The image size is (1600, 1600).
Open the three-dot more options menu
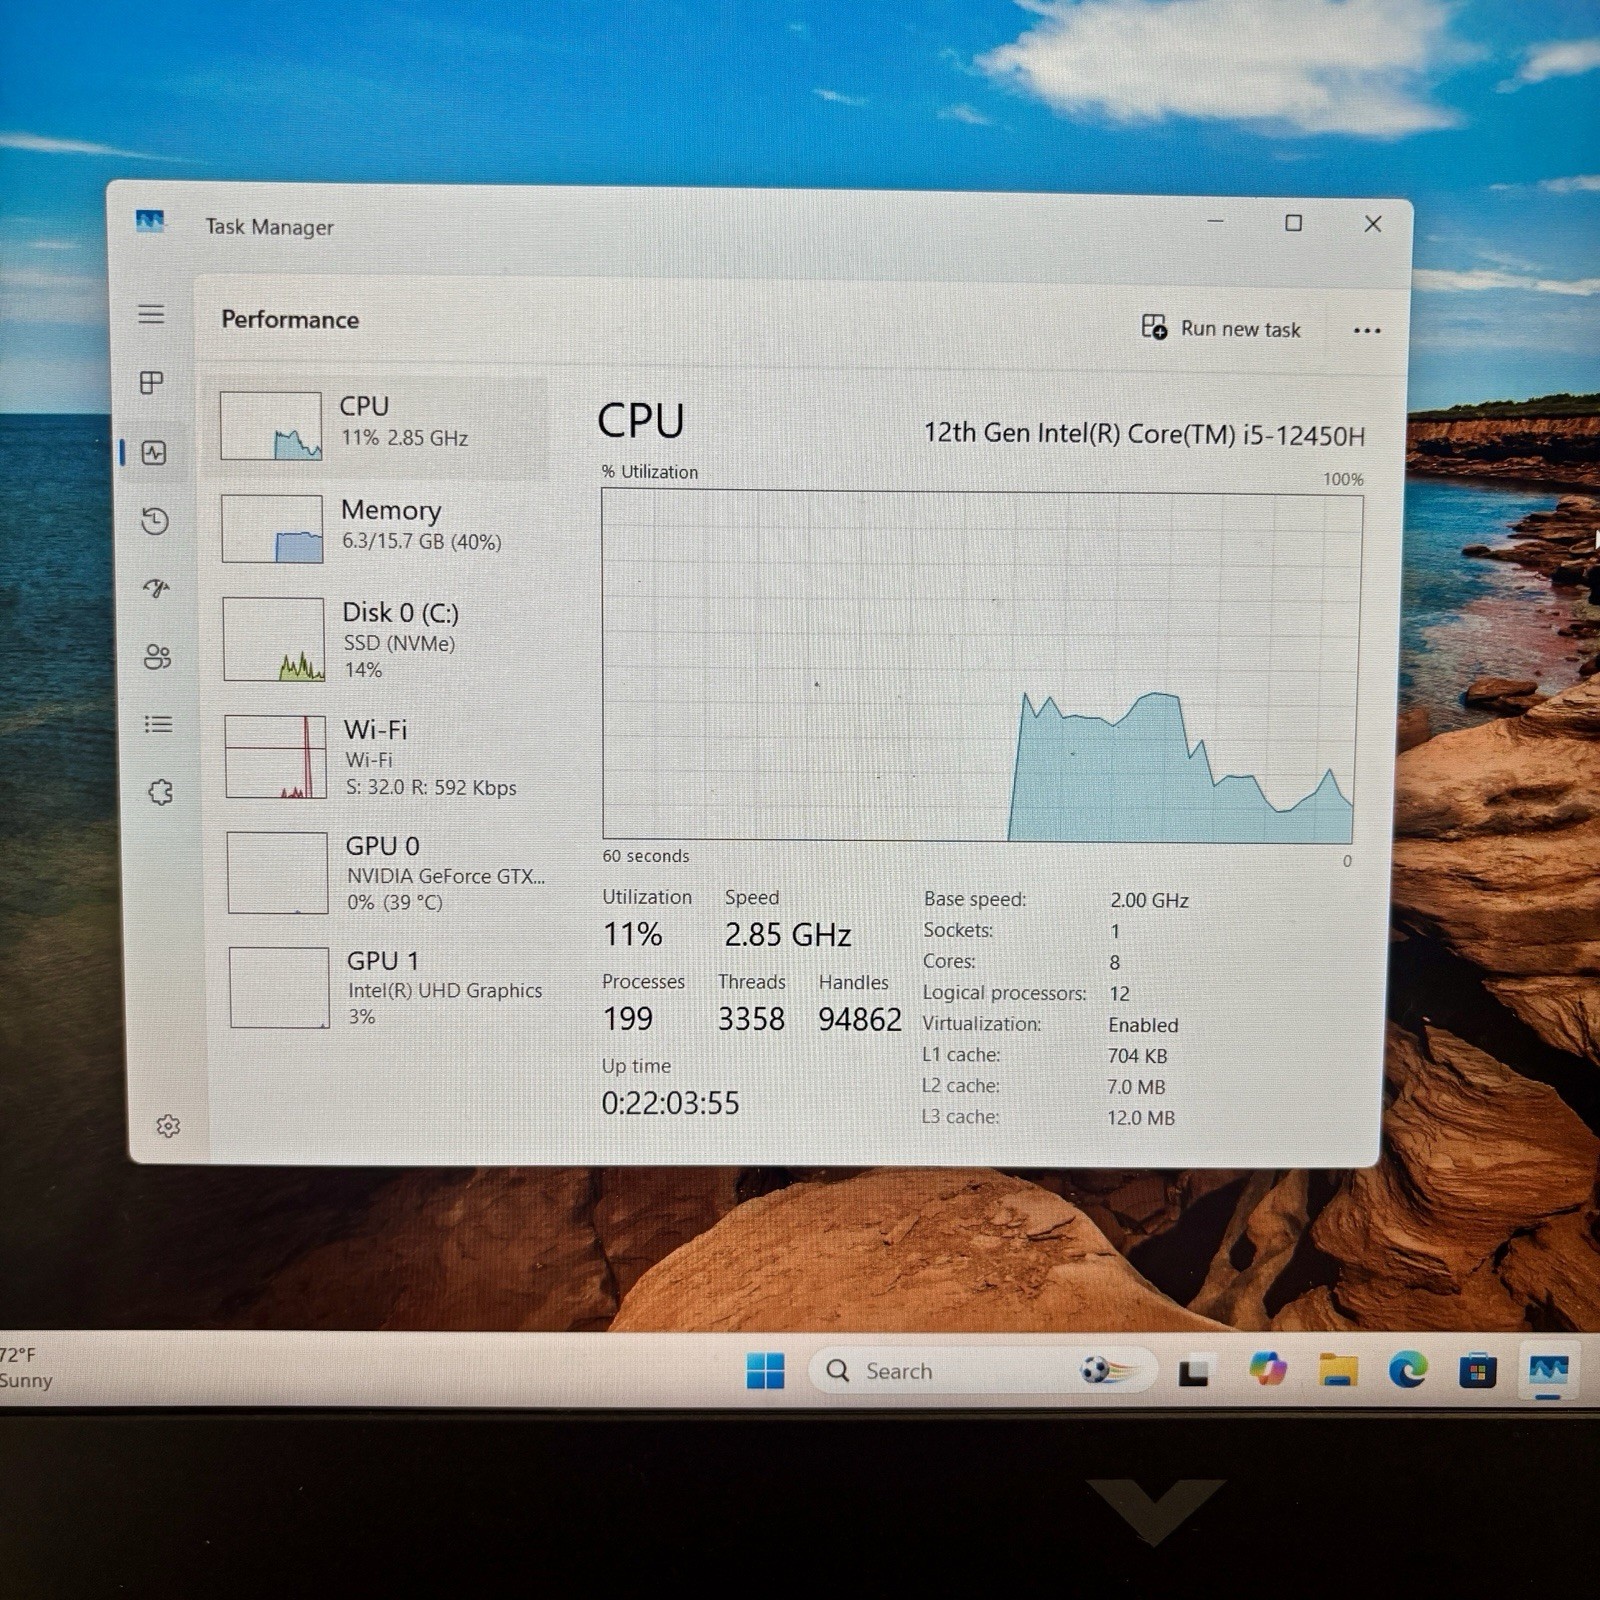click(1366, 330)
